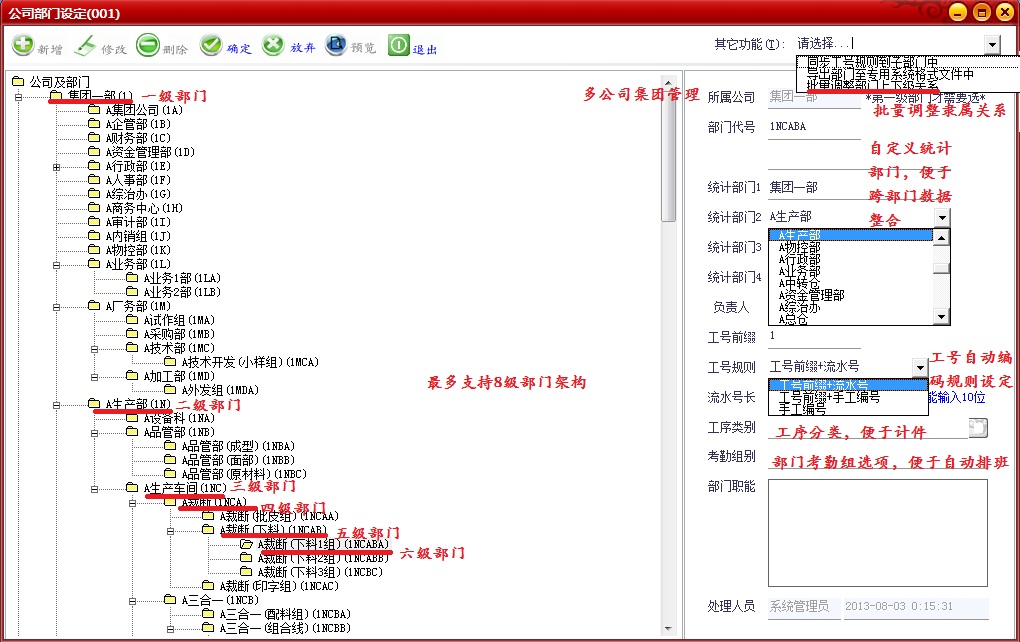Select A资金管理部 in 统计部门 list
The height and width of the screenshot is (642, 1020).
tap(811, 295)
